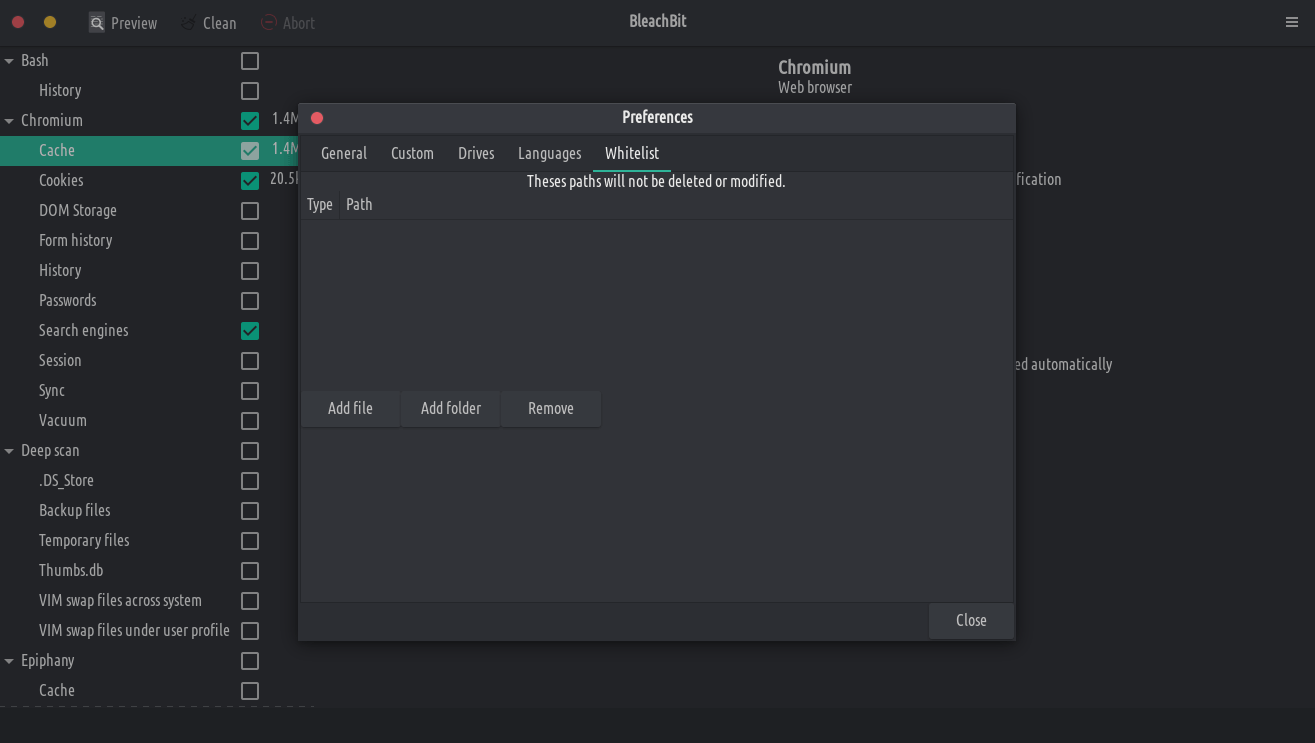The height and width of the screenshot is (743, 1315).
Task: Enable the Backup files checkbox
Action: coord(250,511)
